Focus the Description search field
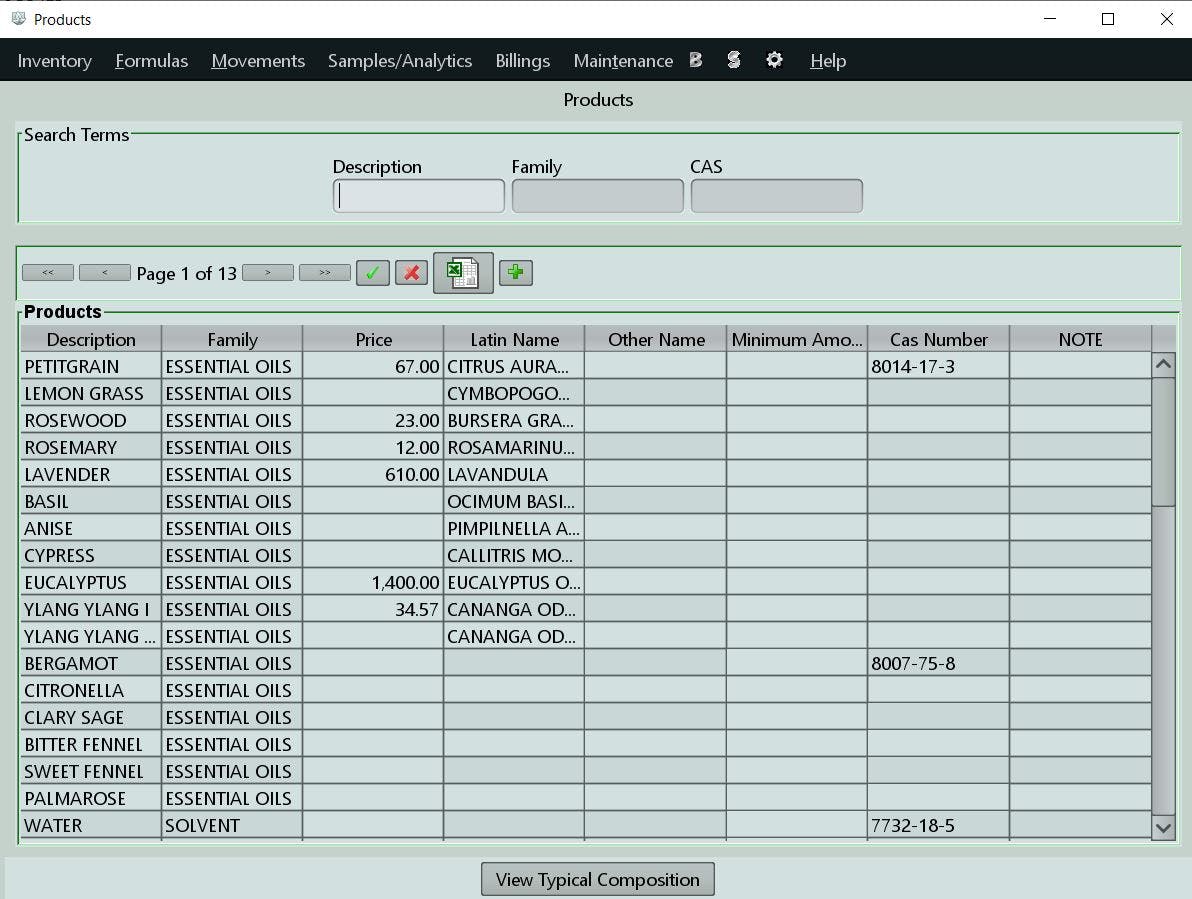 [x=419, y=196]
